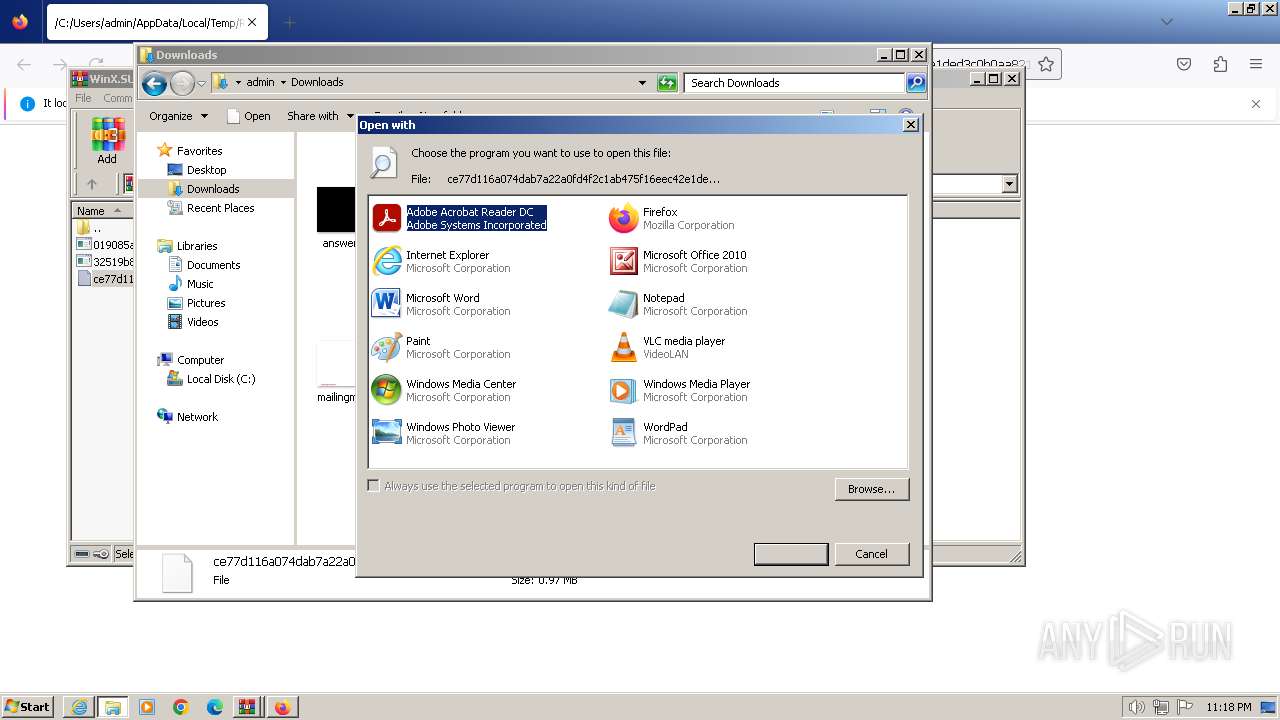Choose Windows Photo Viewer icon
Image resolution: width=1280 pixels, height=720 pixels.
pos(387,433)
